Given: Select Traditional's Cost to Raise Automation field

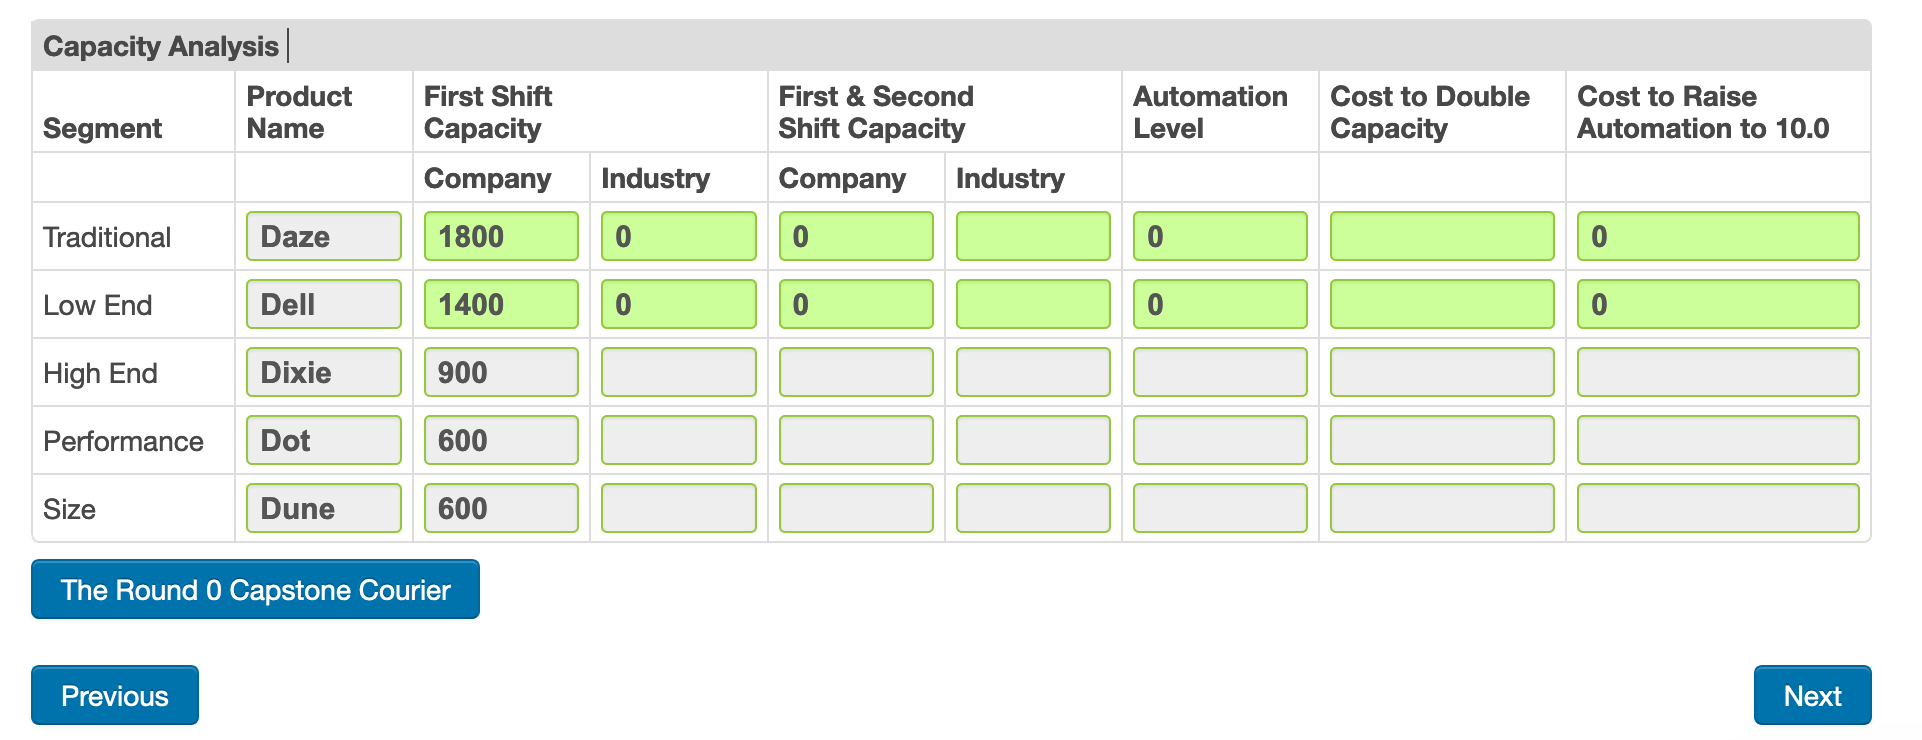Looking at the screenshot, I should pos(1716,236).
